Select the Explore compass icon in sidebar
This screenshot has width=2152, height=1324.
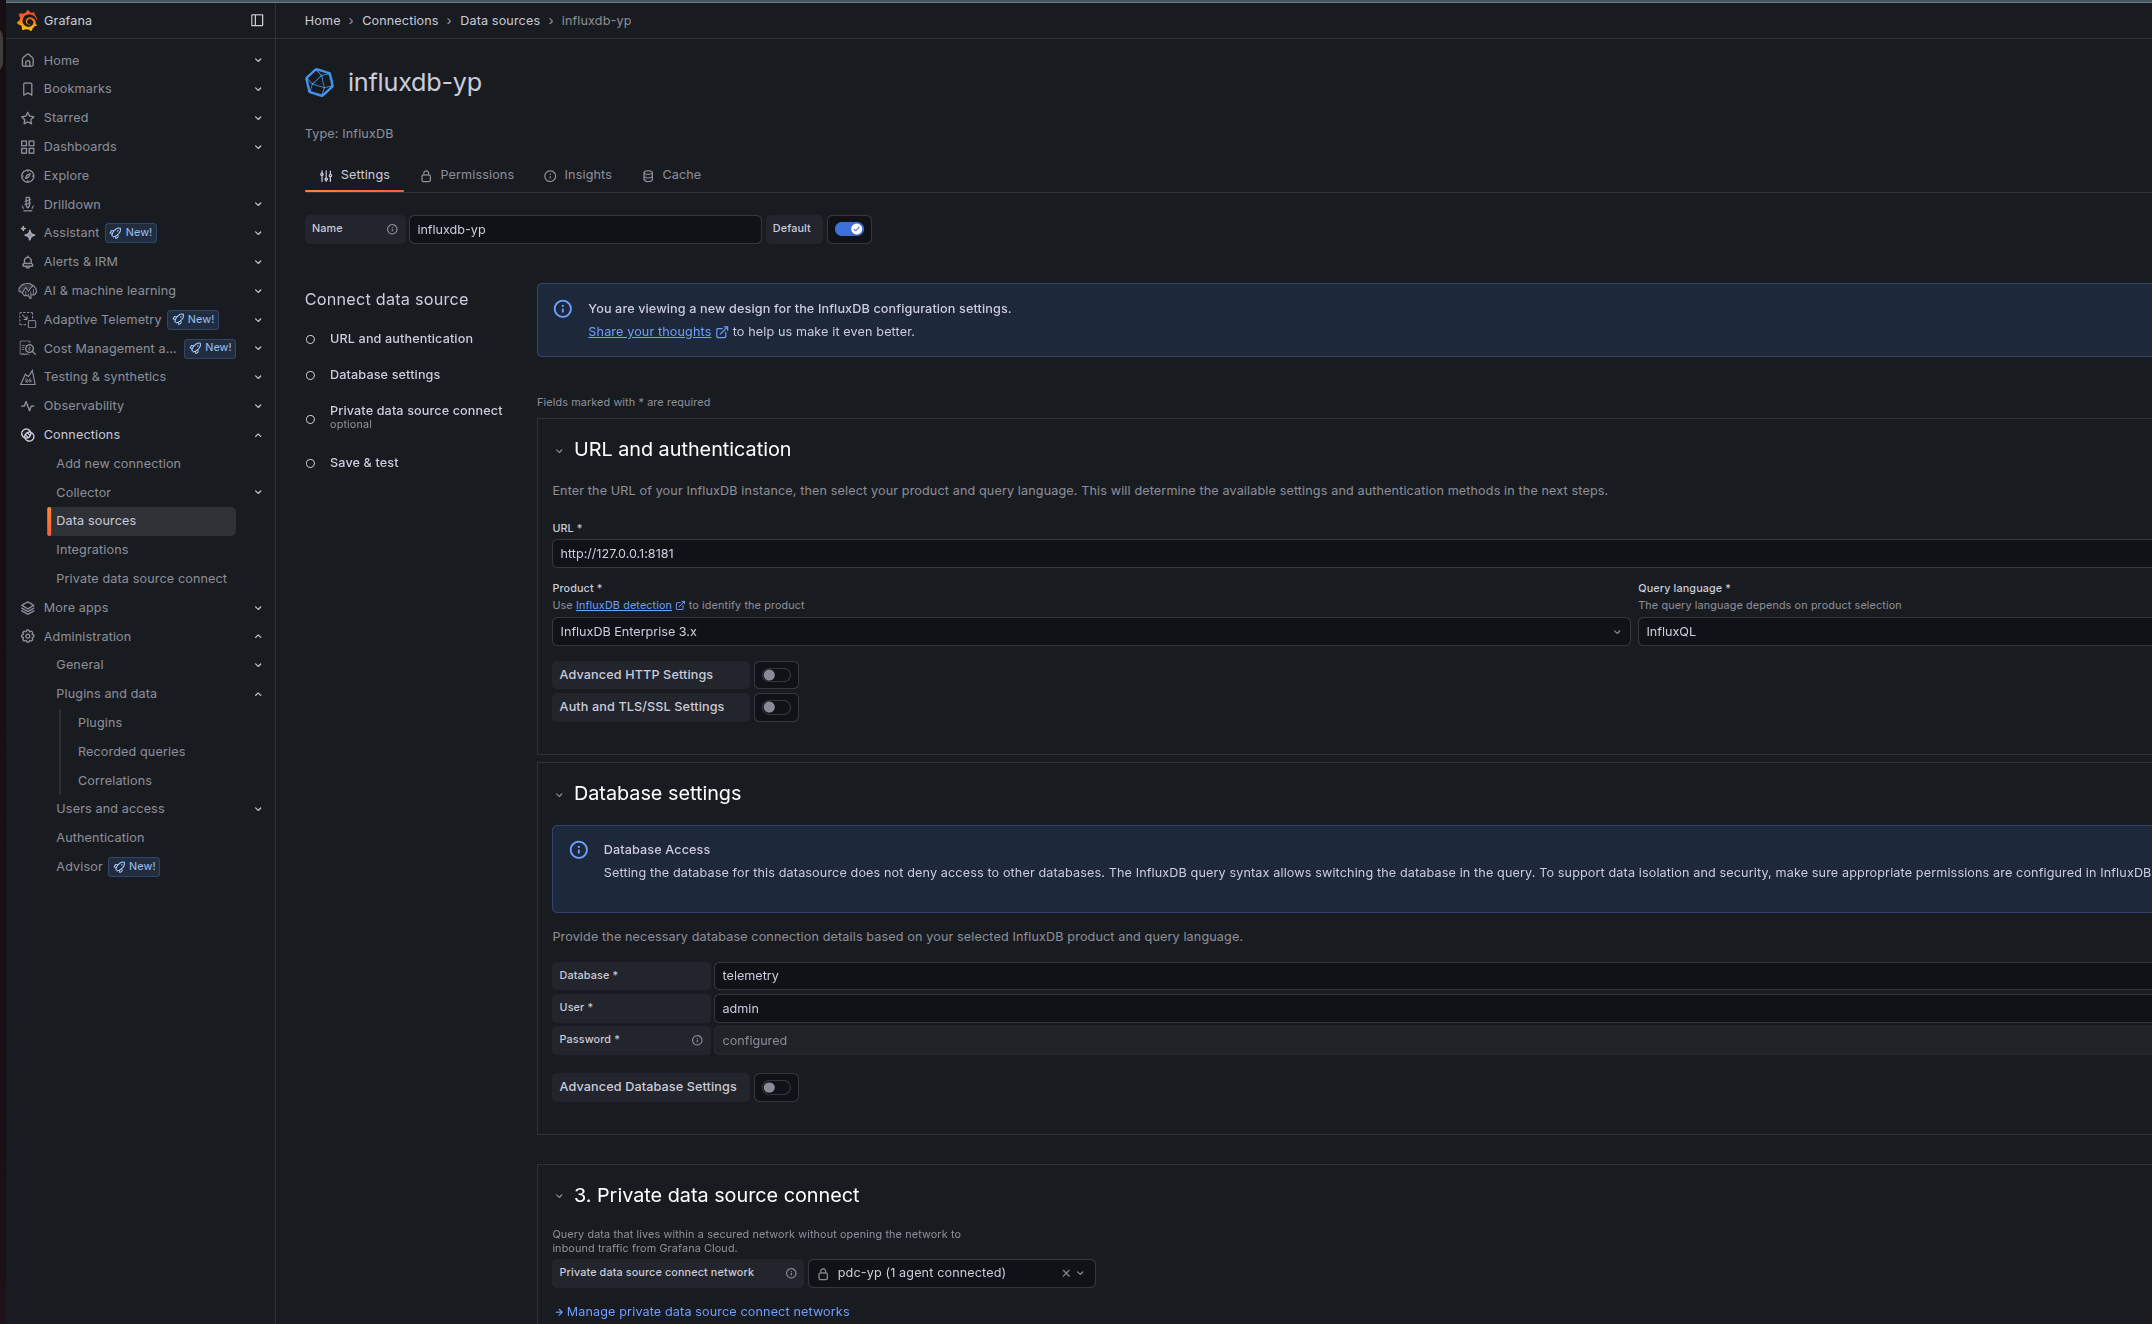tap(28, 175)
